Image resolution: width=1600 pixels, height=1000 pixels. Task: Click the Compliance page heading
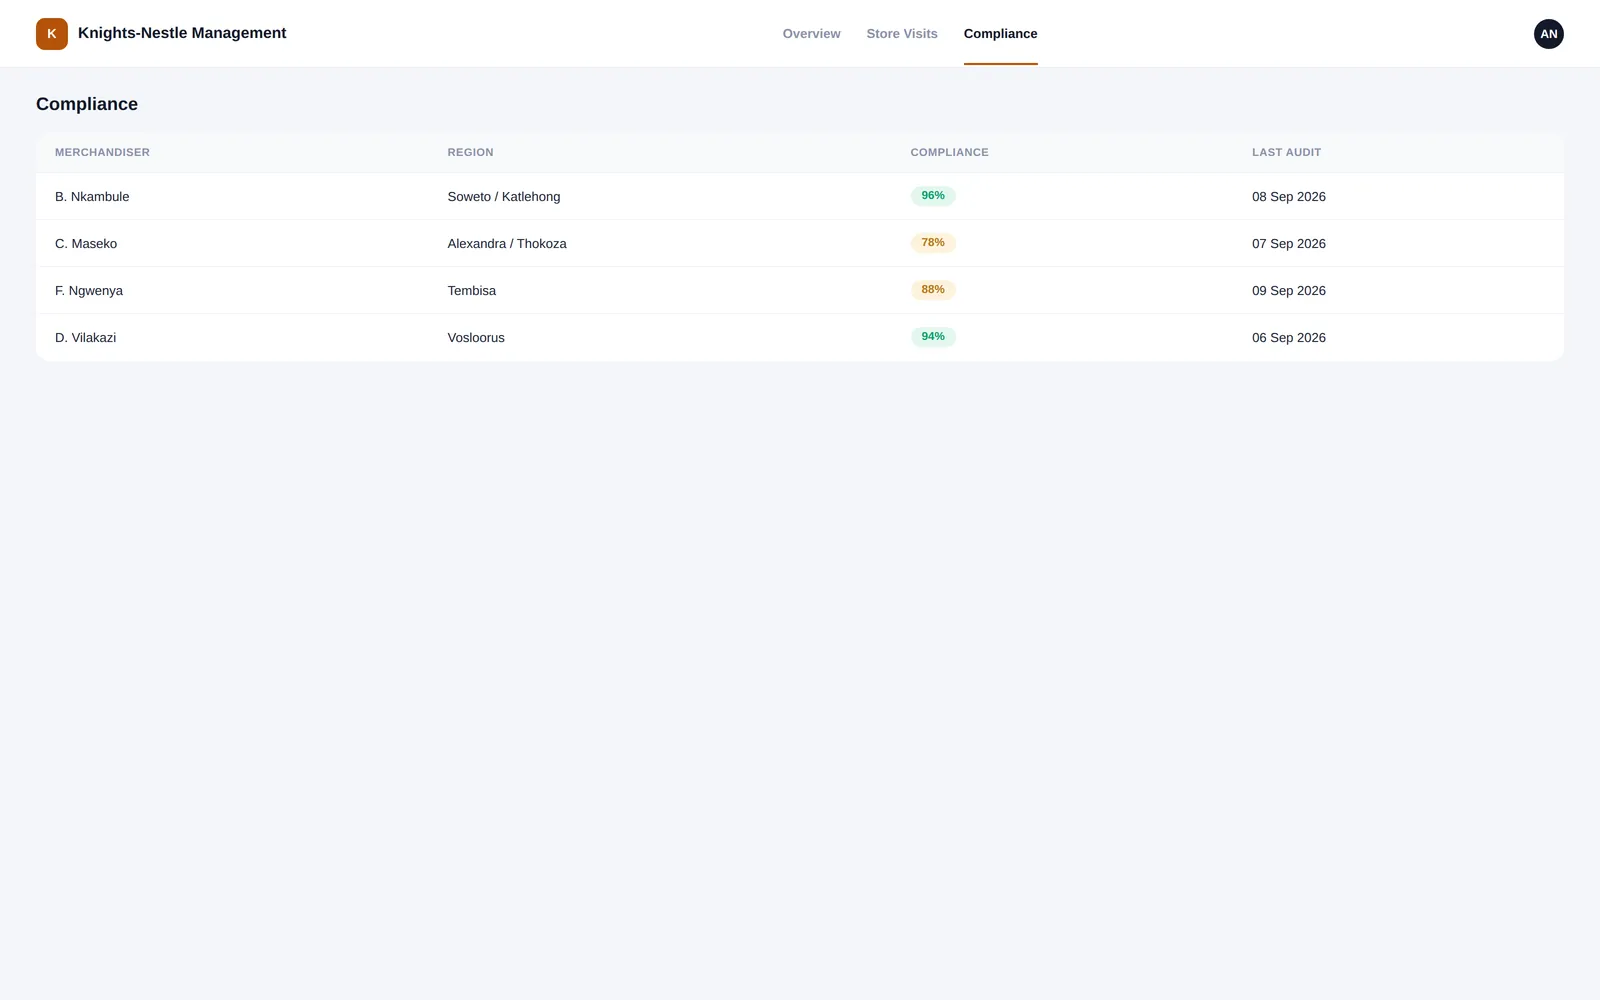(87, 104)
